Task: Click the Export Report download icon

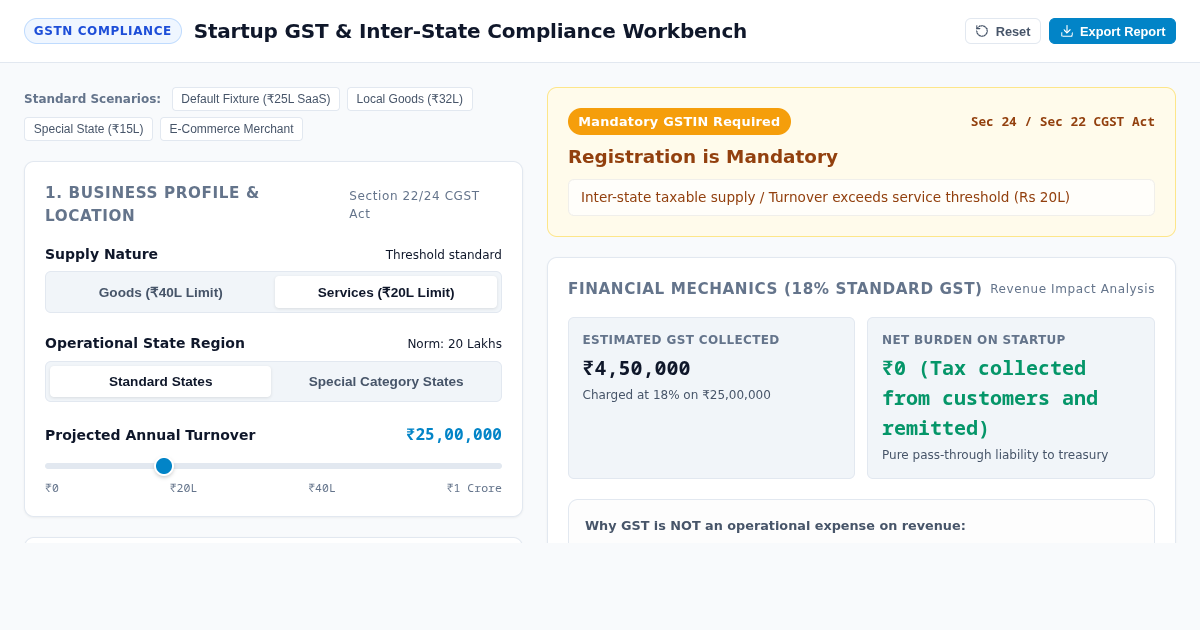Action: tap(1067, 31)
